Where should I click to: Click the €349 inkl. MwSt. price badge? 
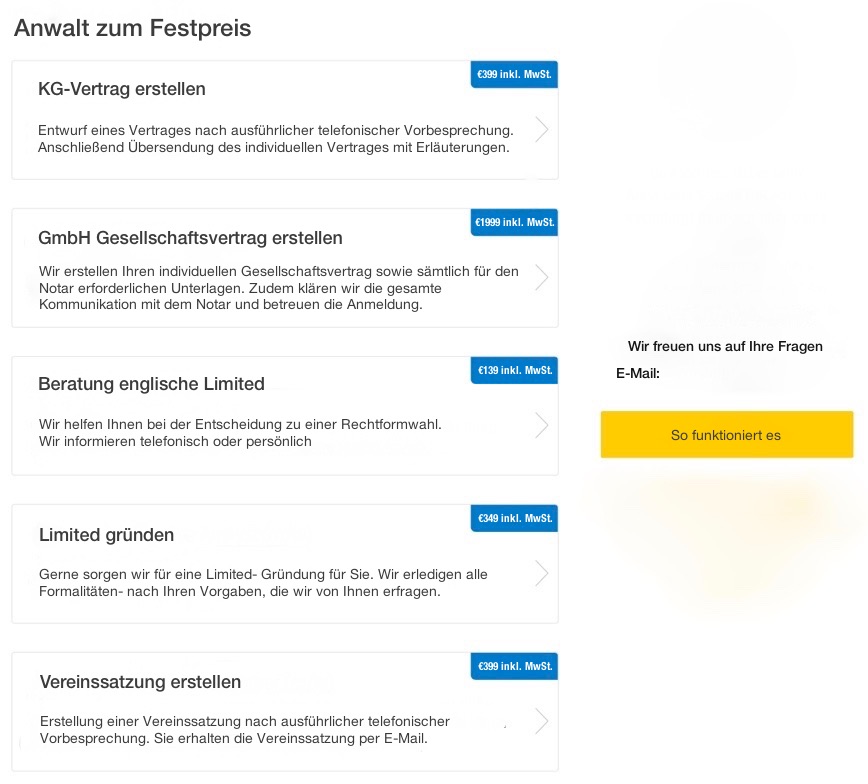coord(514,518)
